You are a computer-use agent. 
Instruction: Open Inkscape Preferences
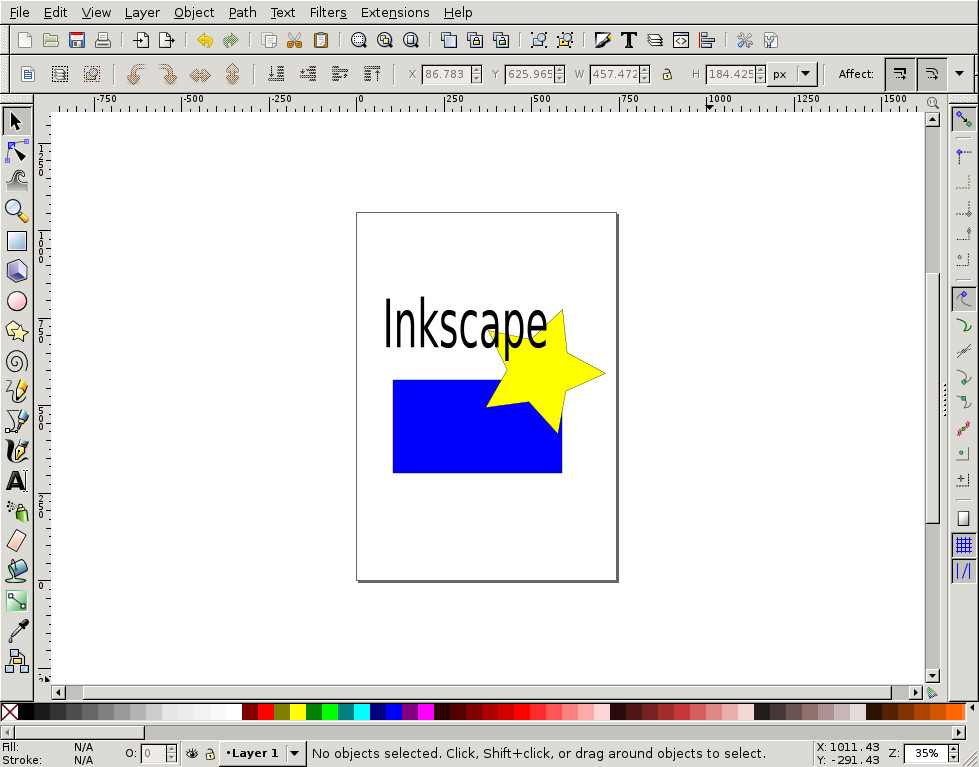[x=744, y=41]
